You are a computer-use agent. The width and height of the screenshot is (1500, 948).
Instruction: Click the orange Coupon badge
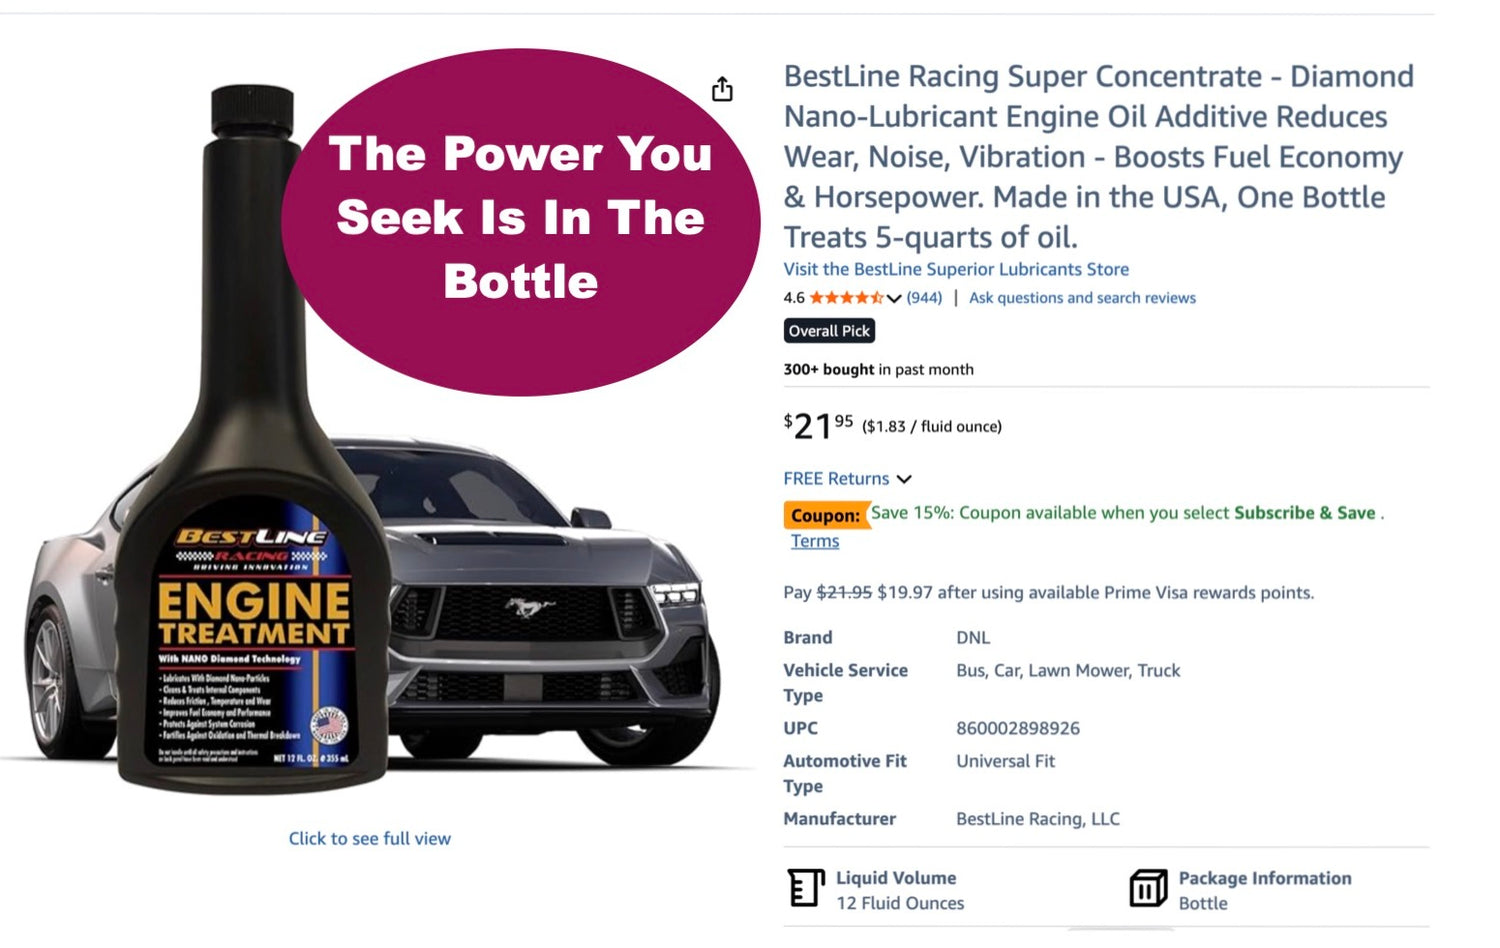pos(825,515)
